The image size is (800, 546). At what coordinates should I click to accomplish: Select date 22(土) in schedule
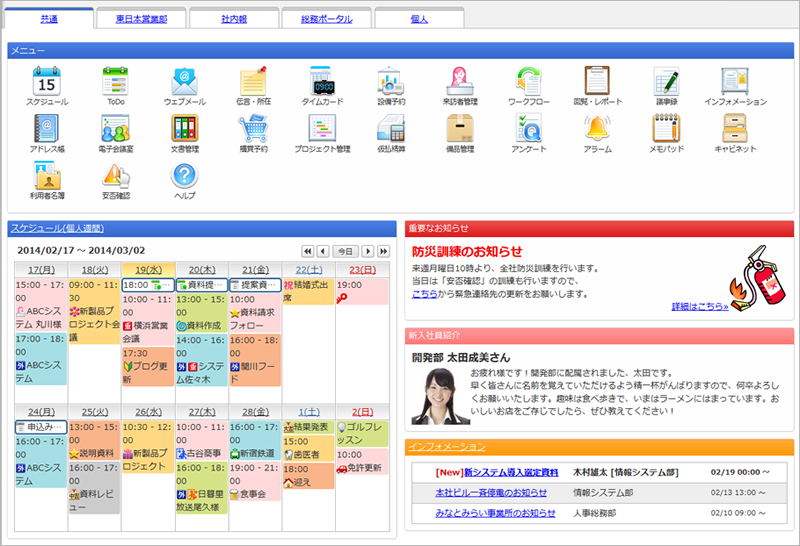[309, 270]
